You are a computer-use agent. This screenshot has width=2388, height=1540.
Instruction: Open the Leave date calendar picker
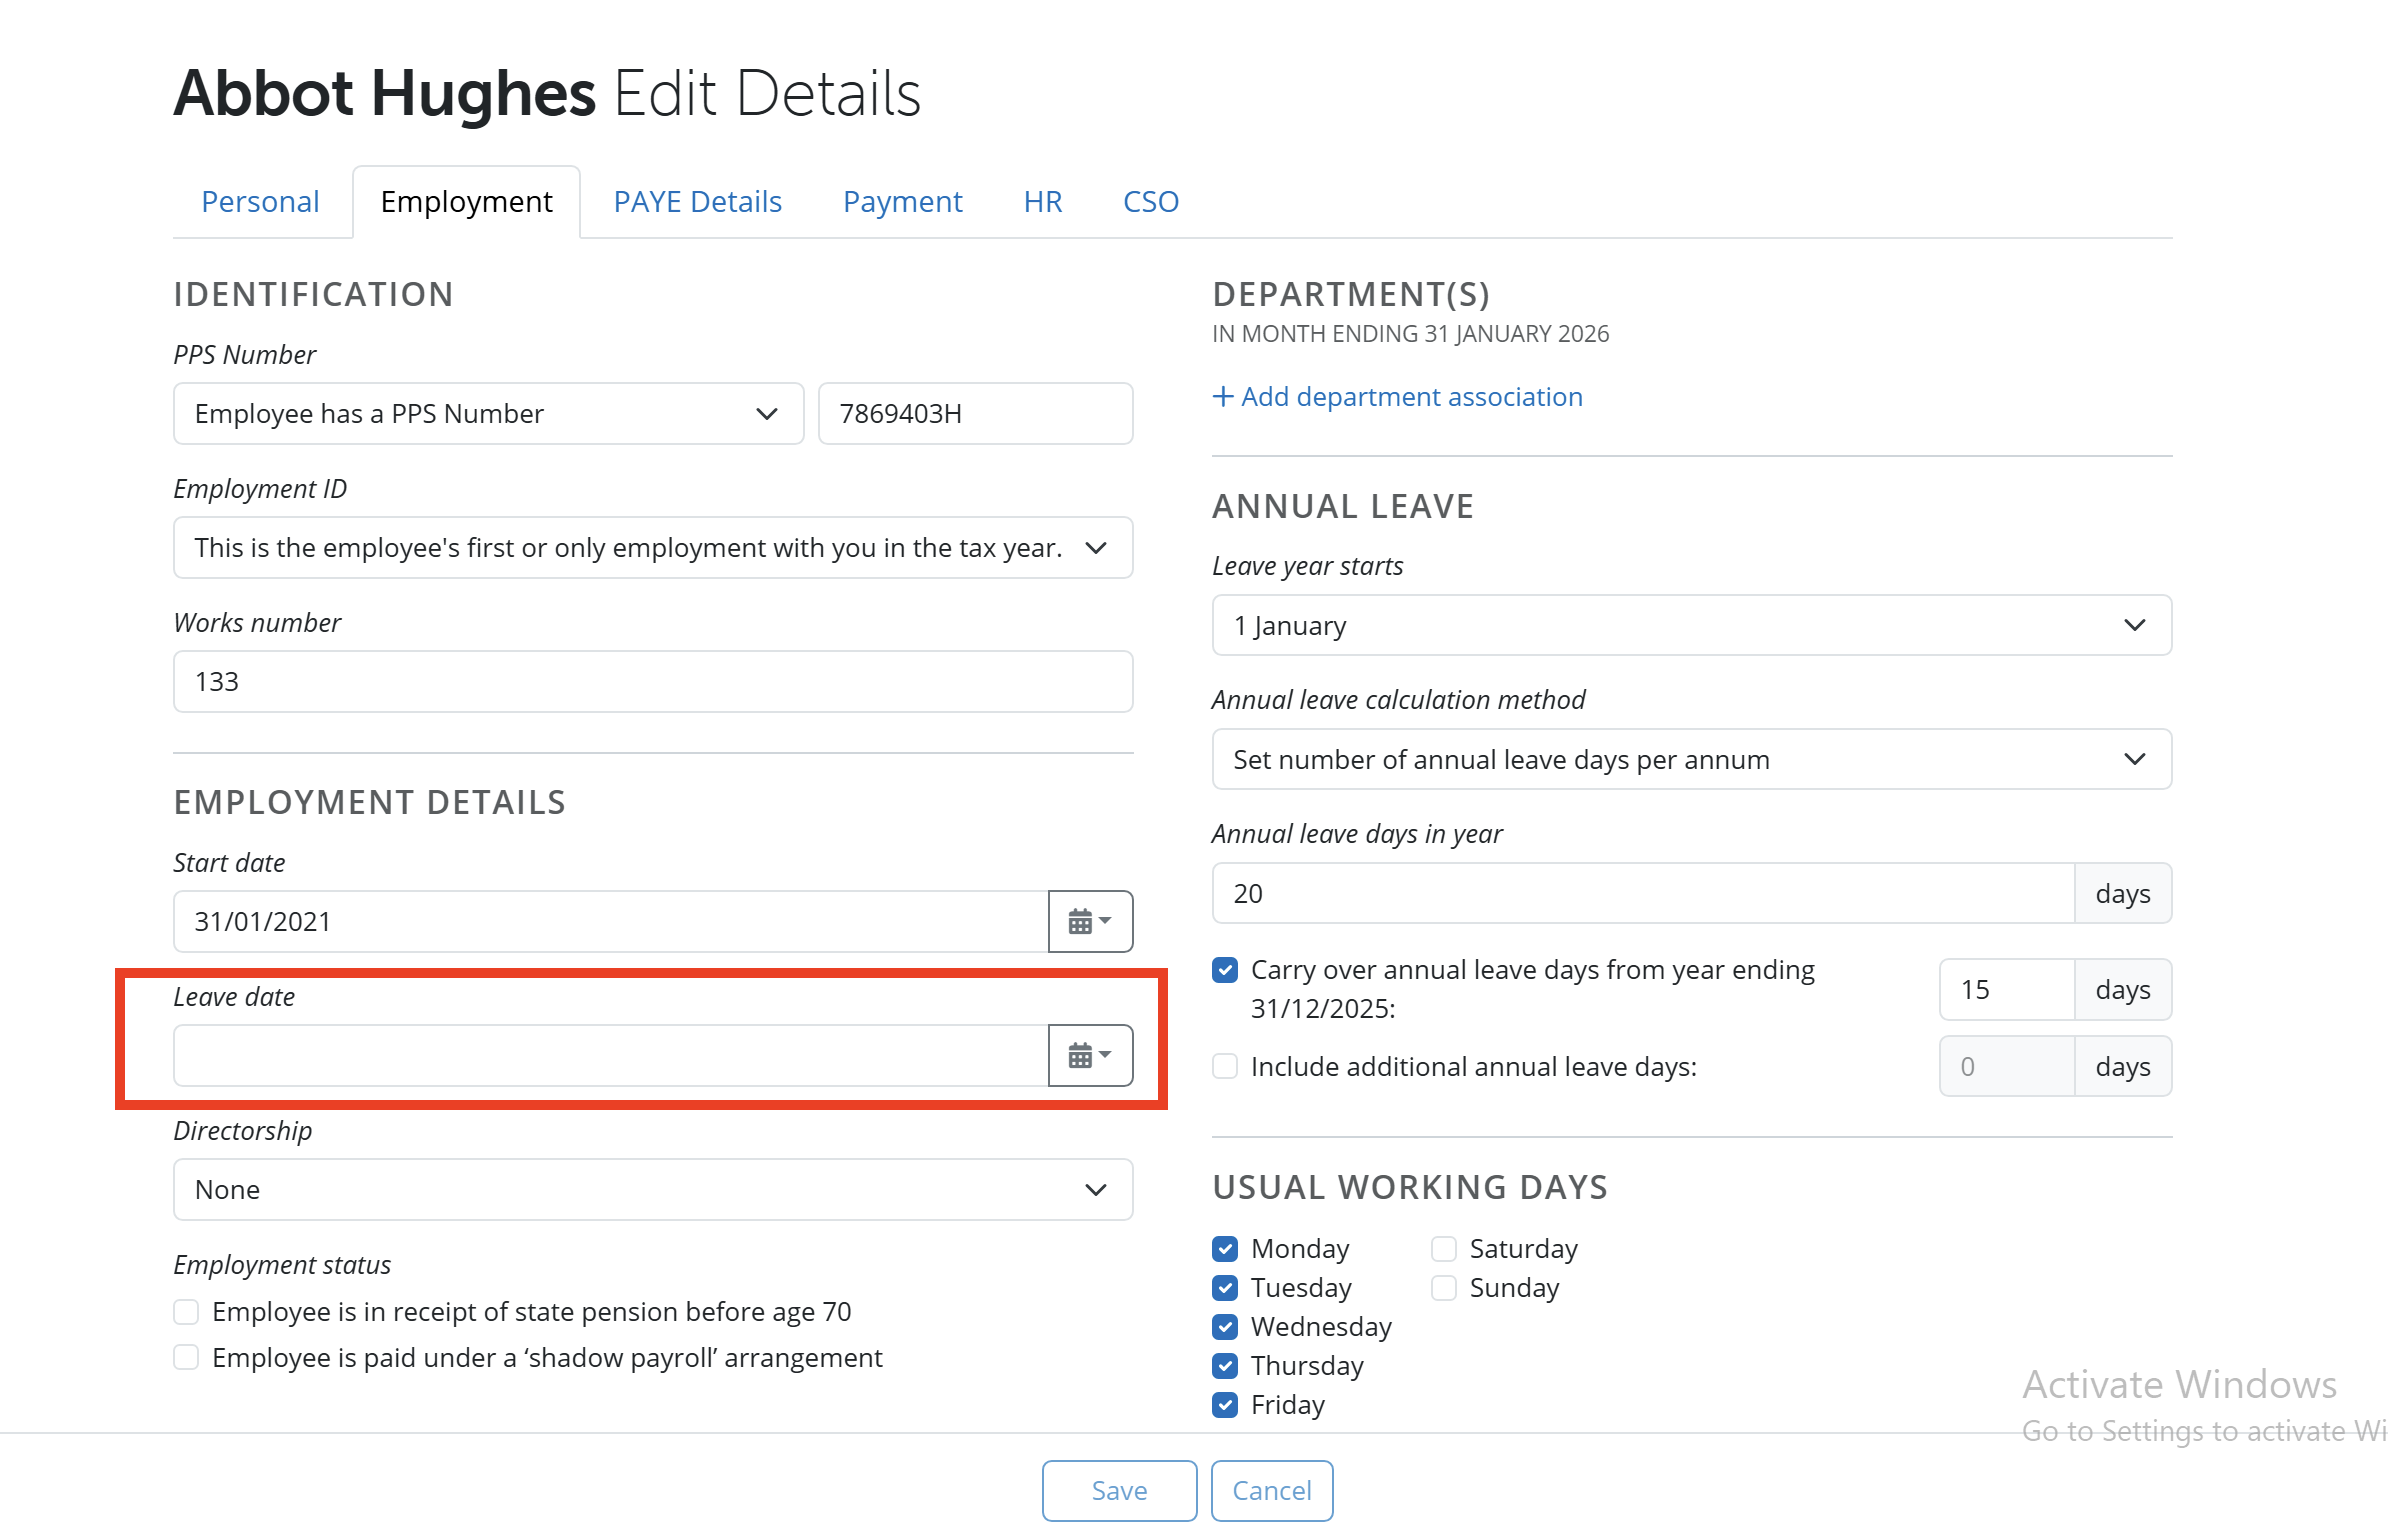pyautogui.click(x=1089, y=1055)
